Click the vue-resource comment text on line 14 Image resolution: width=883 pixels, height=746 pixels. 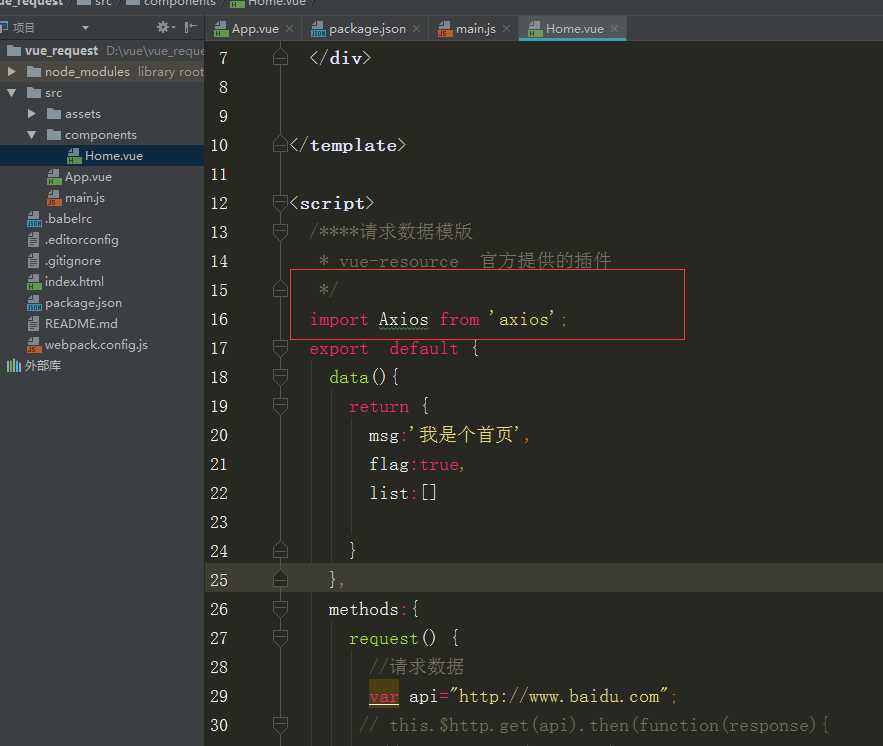399,261
